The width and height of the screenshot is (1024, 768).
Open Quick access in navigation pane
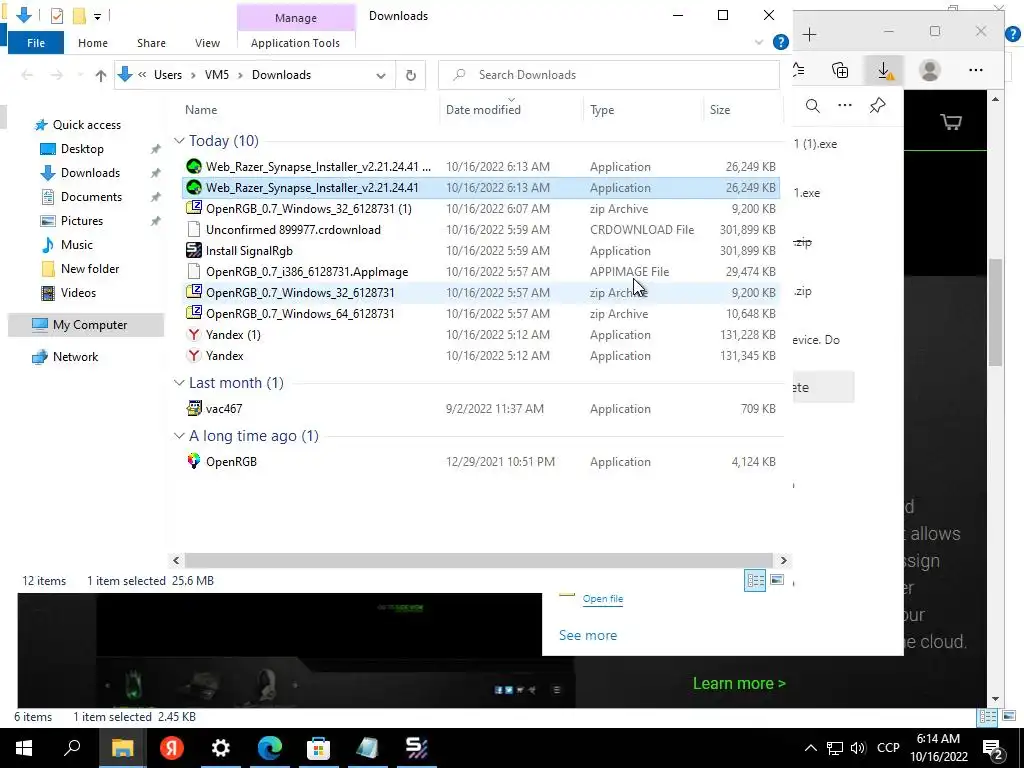point(86,125)
